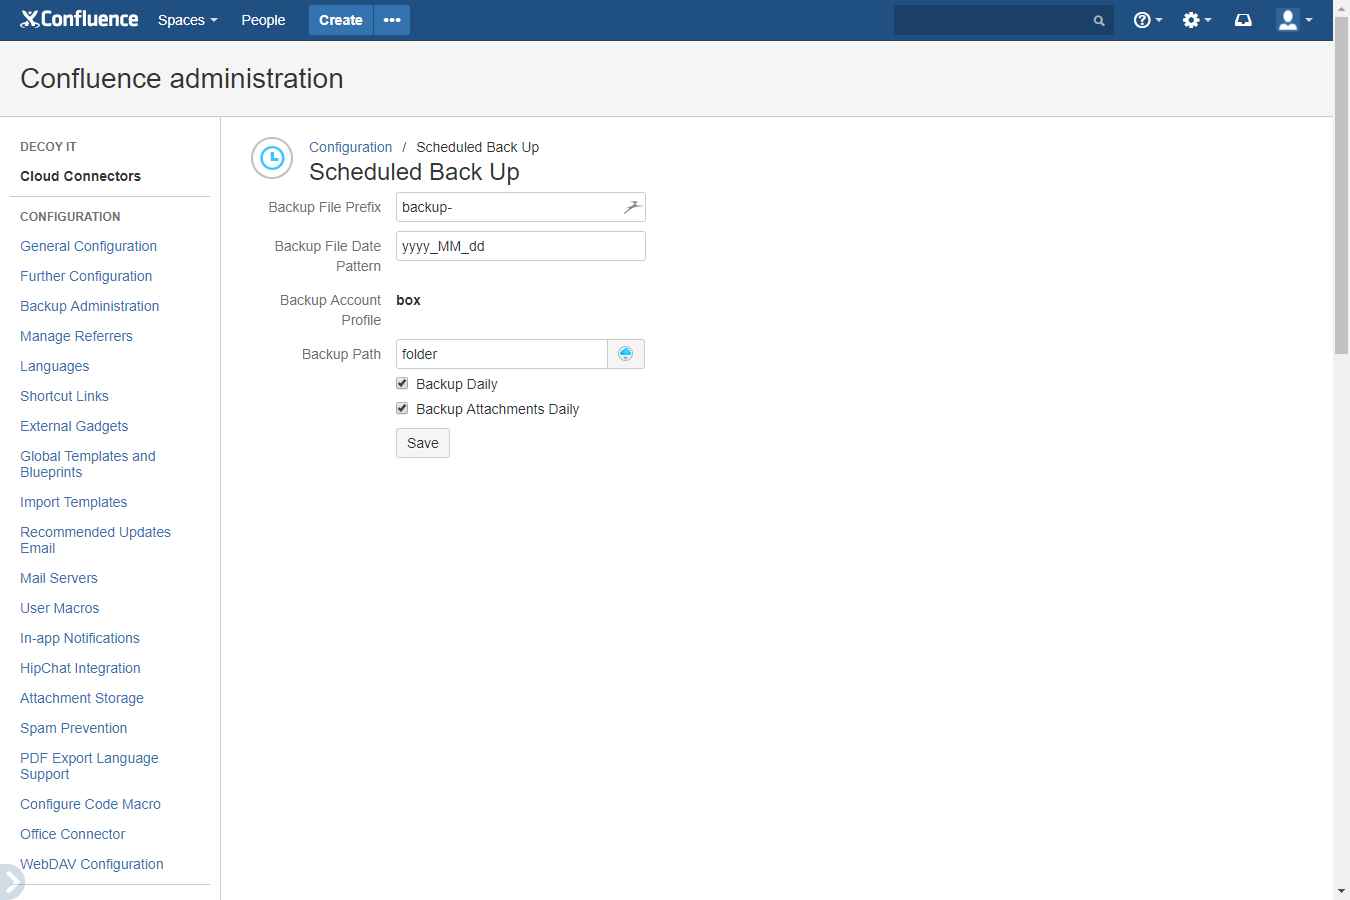Viewport: 1350px width, 900px height.
Task: Click the Confluence logo
Action: point(79,19)
